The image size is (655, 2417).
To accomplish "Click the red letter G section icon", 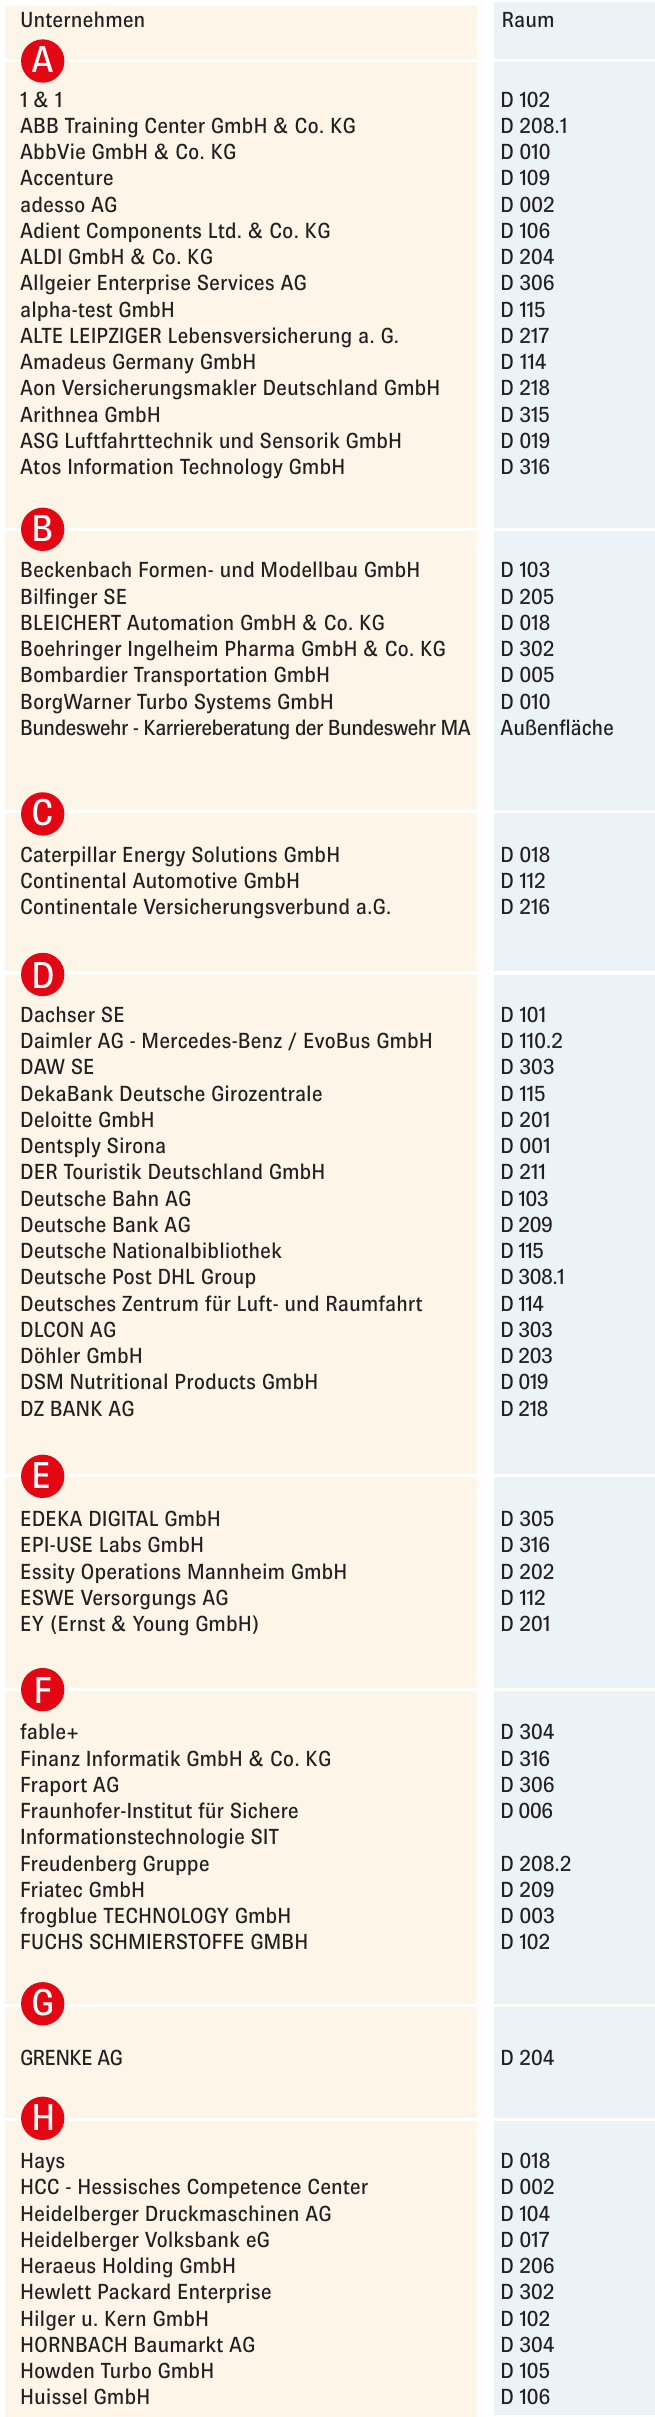I will click(x=42, y=2004).
